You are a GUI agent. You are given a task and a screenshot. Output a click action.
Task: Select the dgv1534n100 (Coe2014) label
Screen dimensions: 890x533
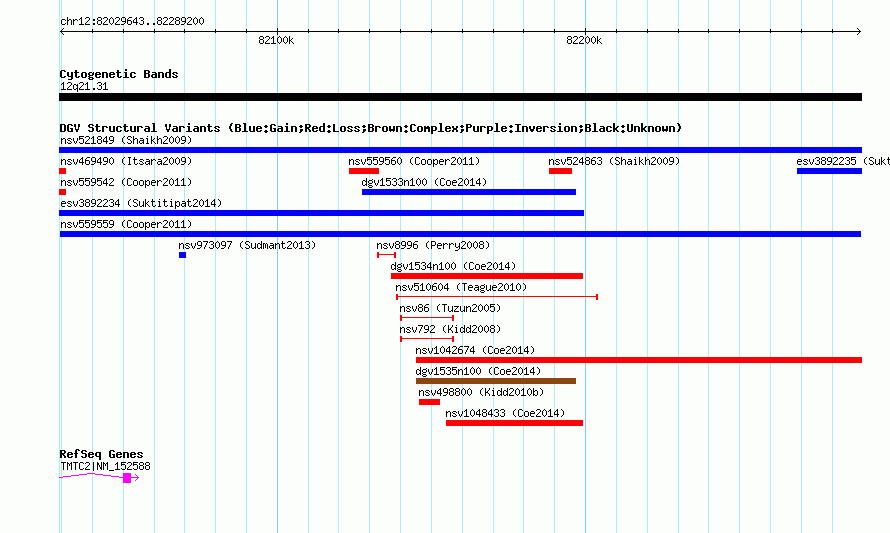click(x=453, y=266)
